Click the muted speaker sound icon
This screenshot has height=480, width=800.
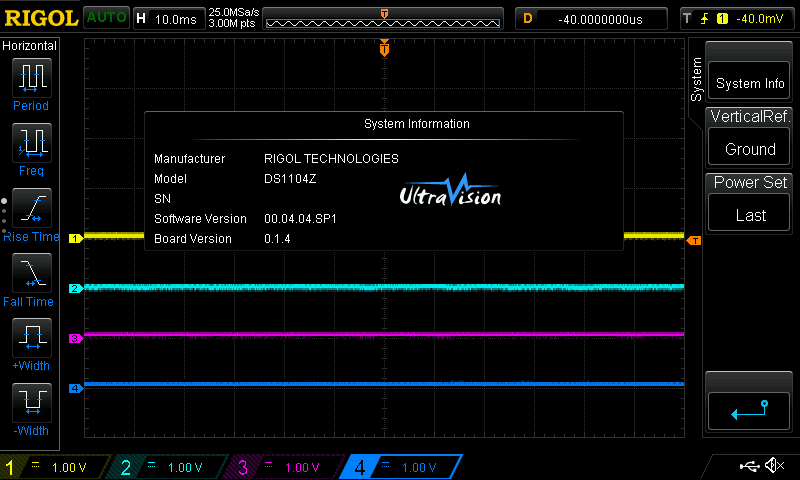click(x=774, y=465)
